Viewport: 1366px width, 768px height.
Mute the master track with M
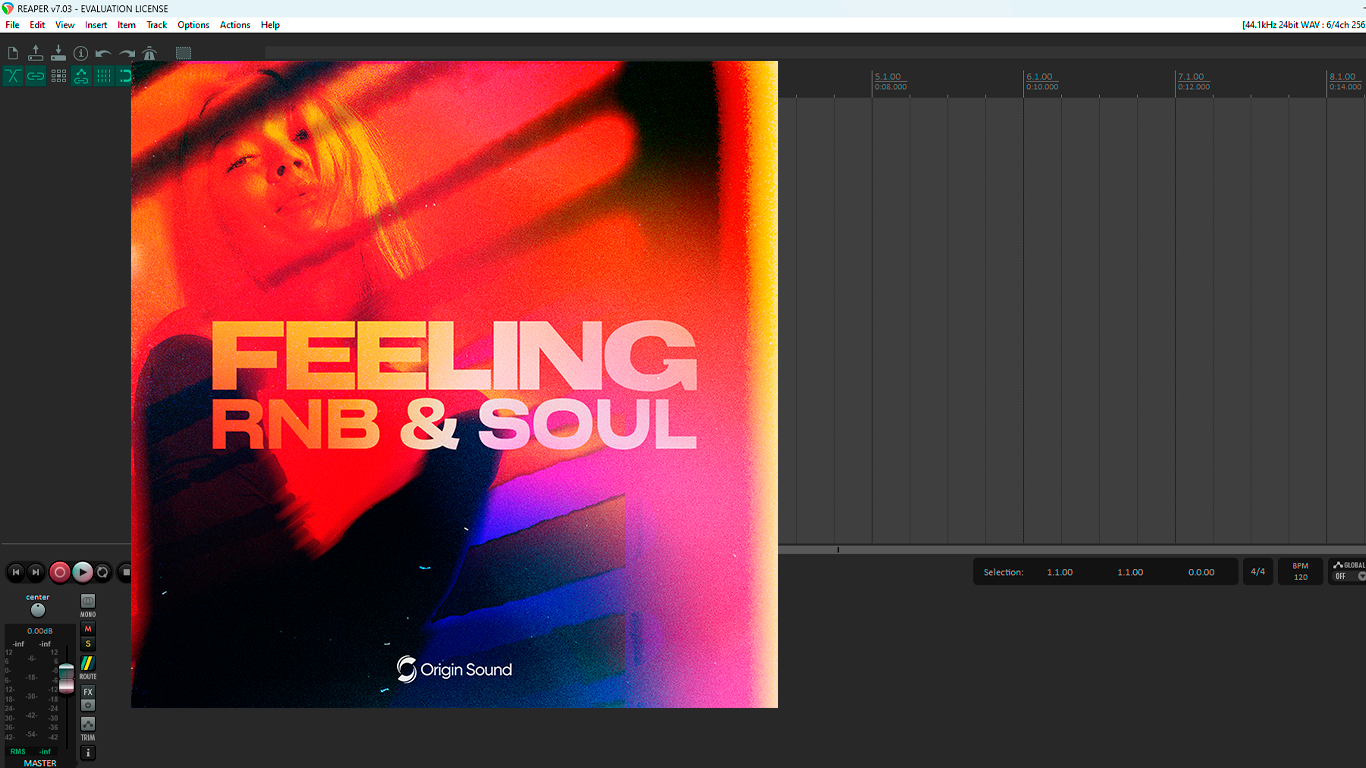point(88,629)
